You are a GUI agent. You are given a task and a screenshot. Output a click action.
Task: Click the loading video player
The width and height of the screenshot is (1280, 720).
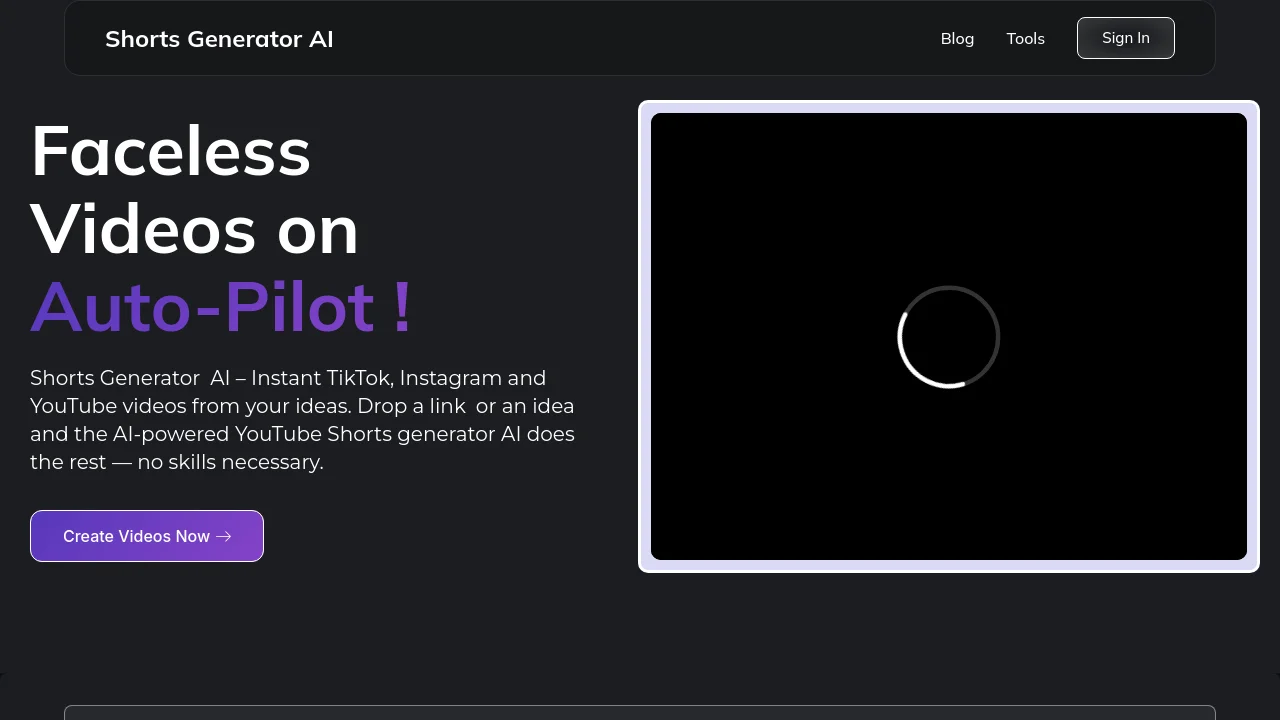click(x=948, y=336)
